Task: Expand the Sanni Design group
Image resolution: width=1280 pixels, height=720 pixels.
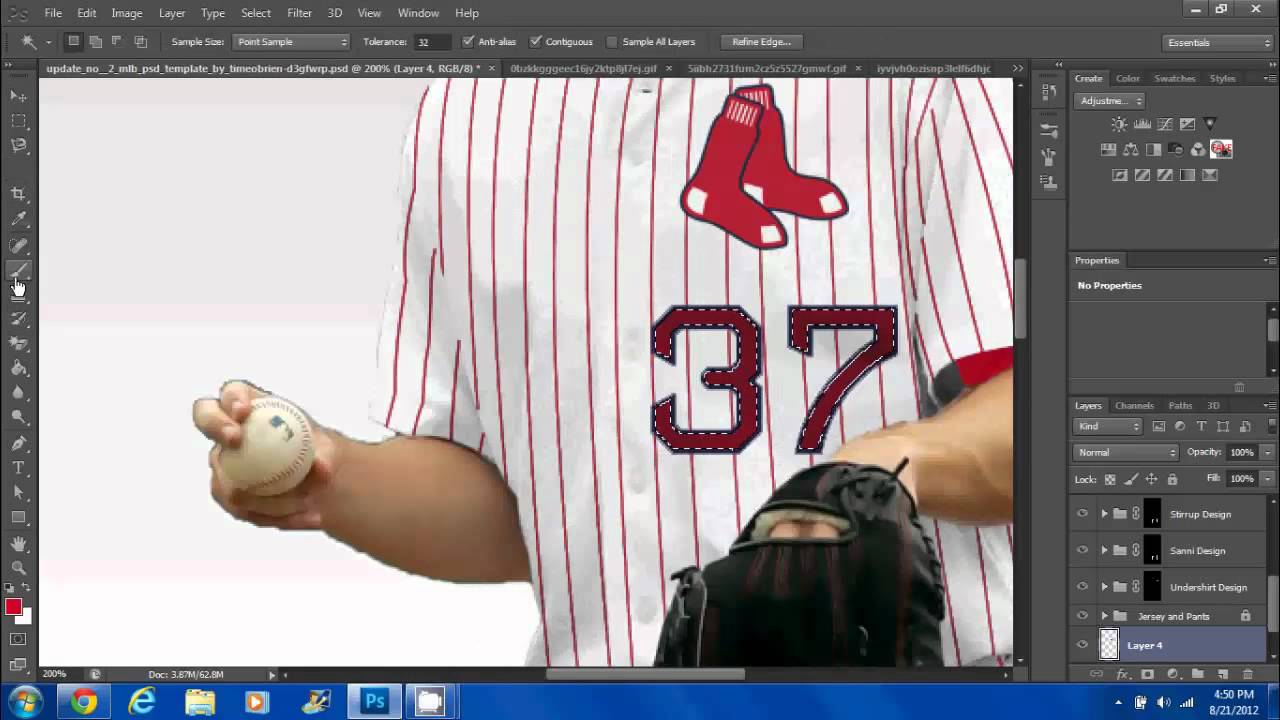Action: tap(1104, 550)
